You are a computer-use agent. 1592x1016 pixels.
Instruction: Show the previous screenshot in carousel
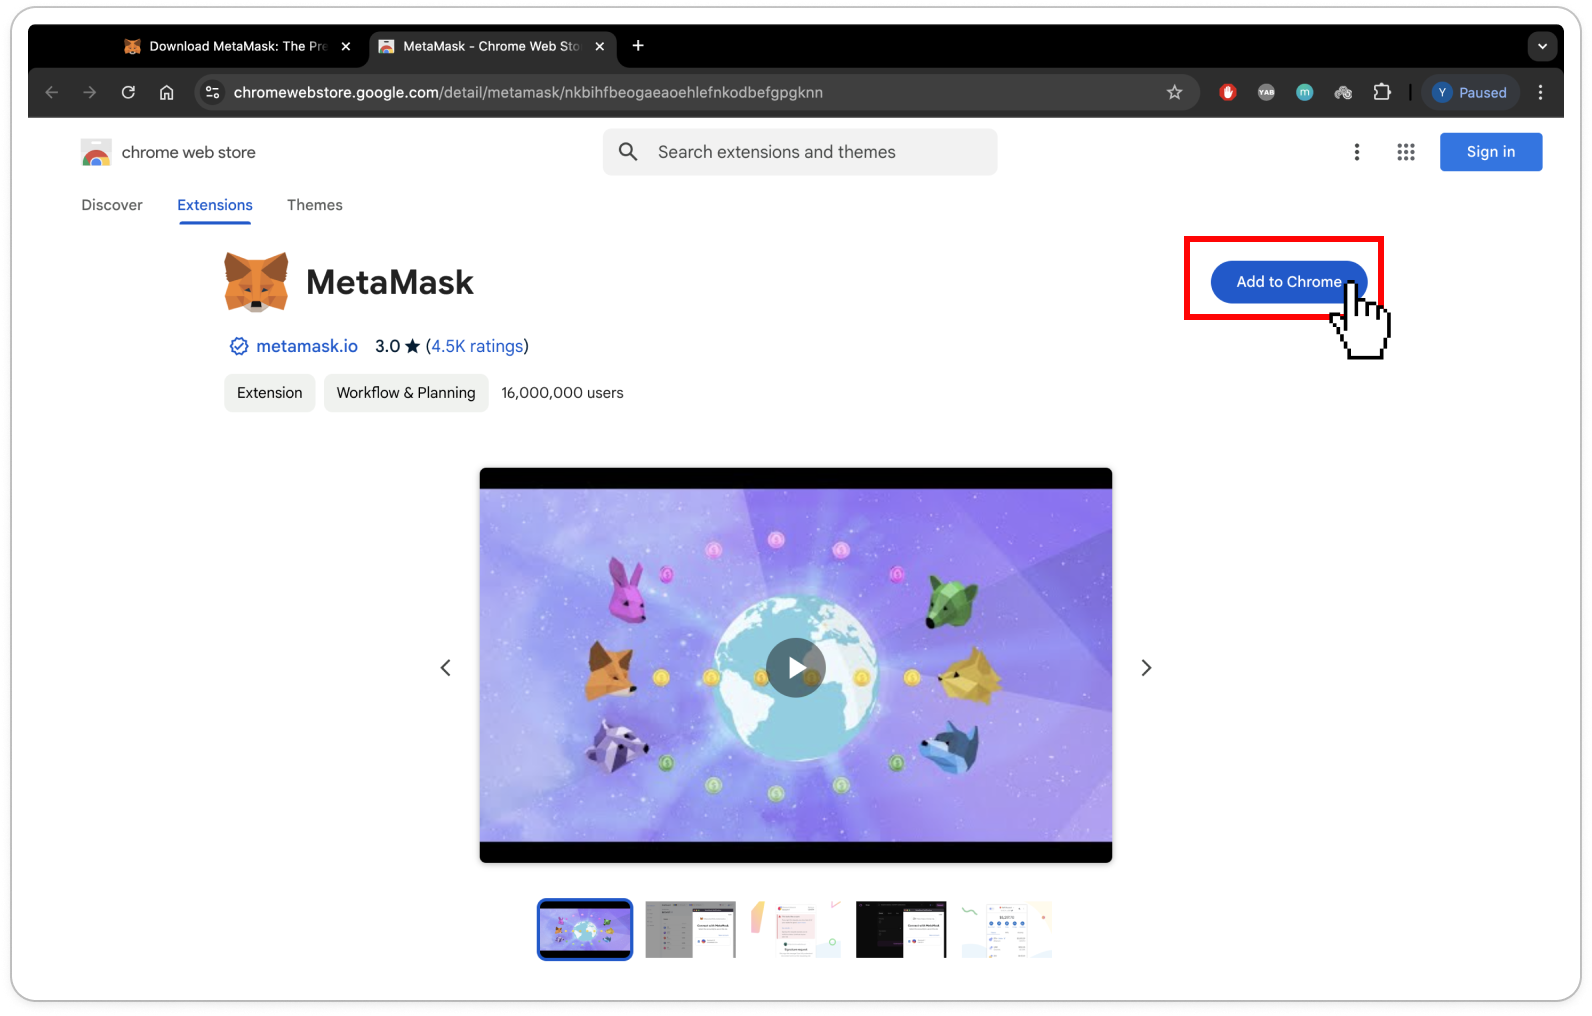coord(446,668)
